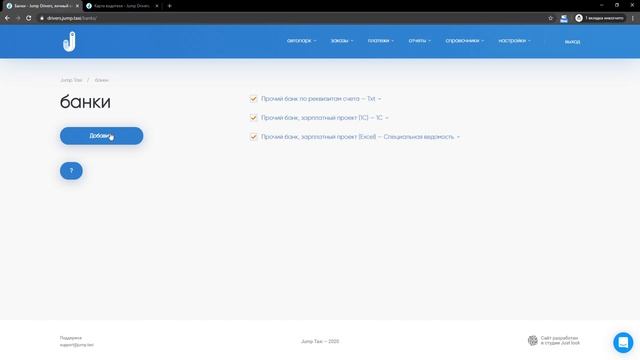640x360 pixels.
Task: Open the browser extension icon beside the star
Action: pos(564,18)
